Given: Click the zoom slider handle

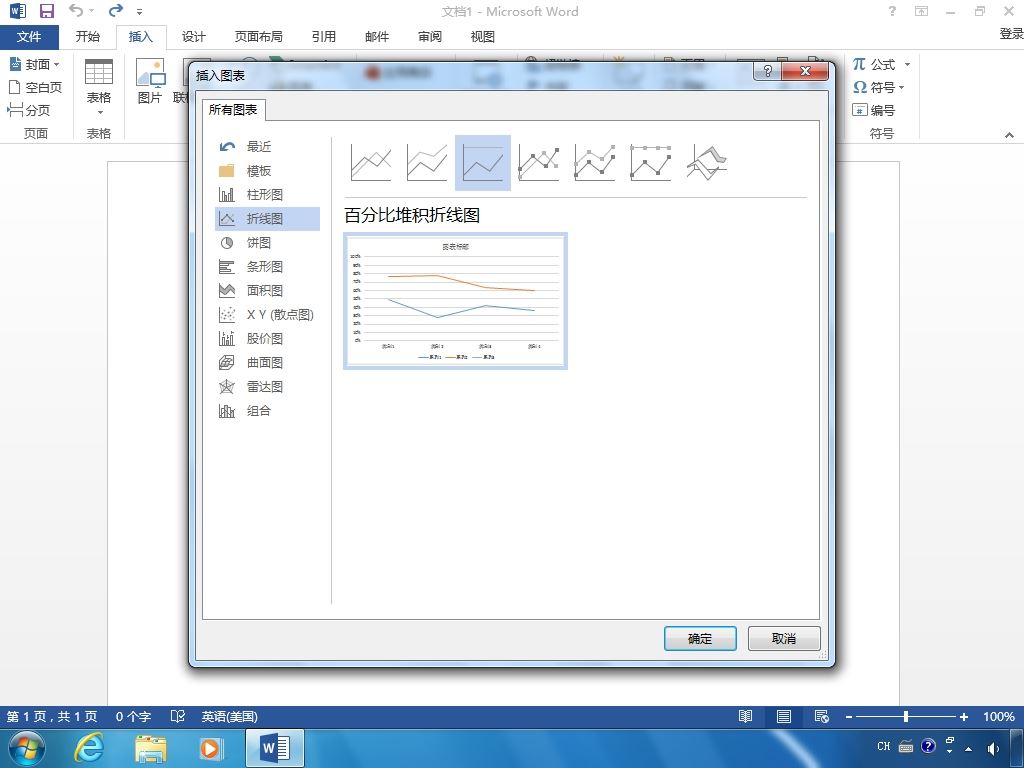Looking at the screenshot, I should tap(906, 716).
